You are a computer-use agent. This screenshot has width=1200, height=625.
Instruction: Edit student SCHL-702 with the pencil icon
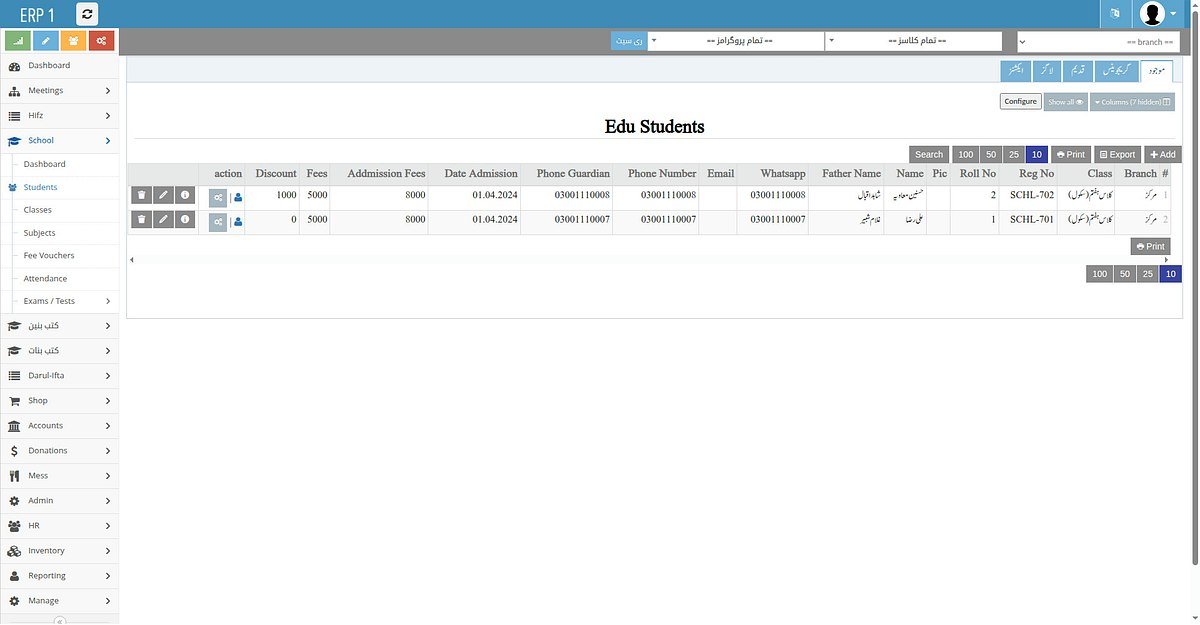163,195
